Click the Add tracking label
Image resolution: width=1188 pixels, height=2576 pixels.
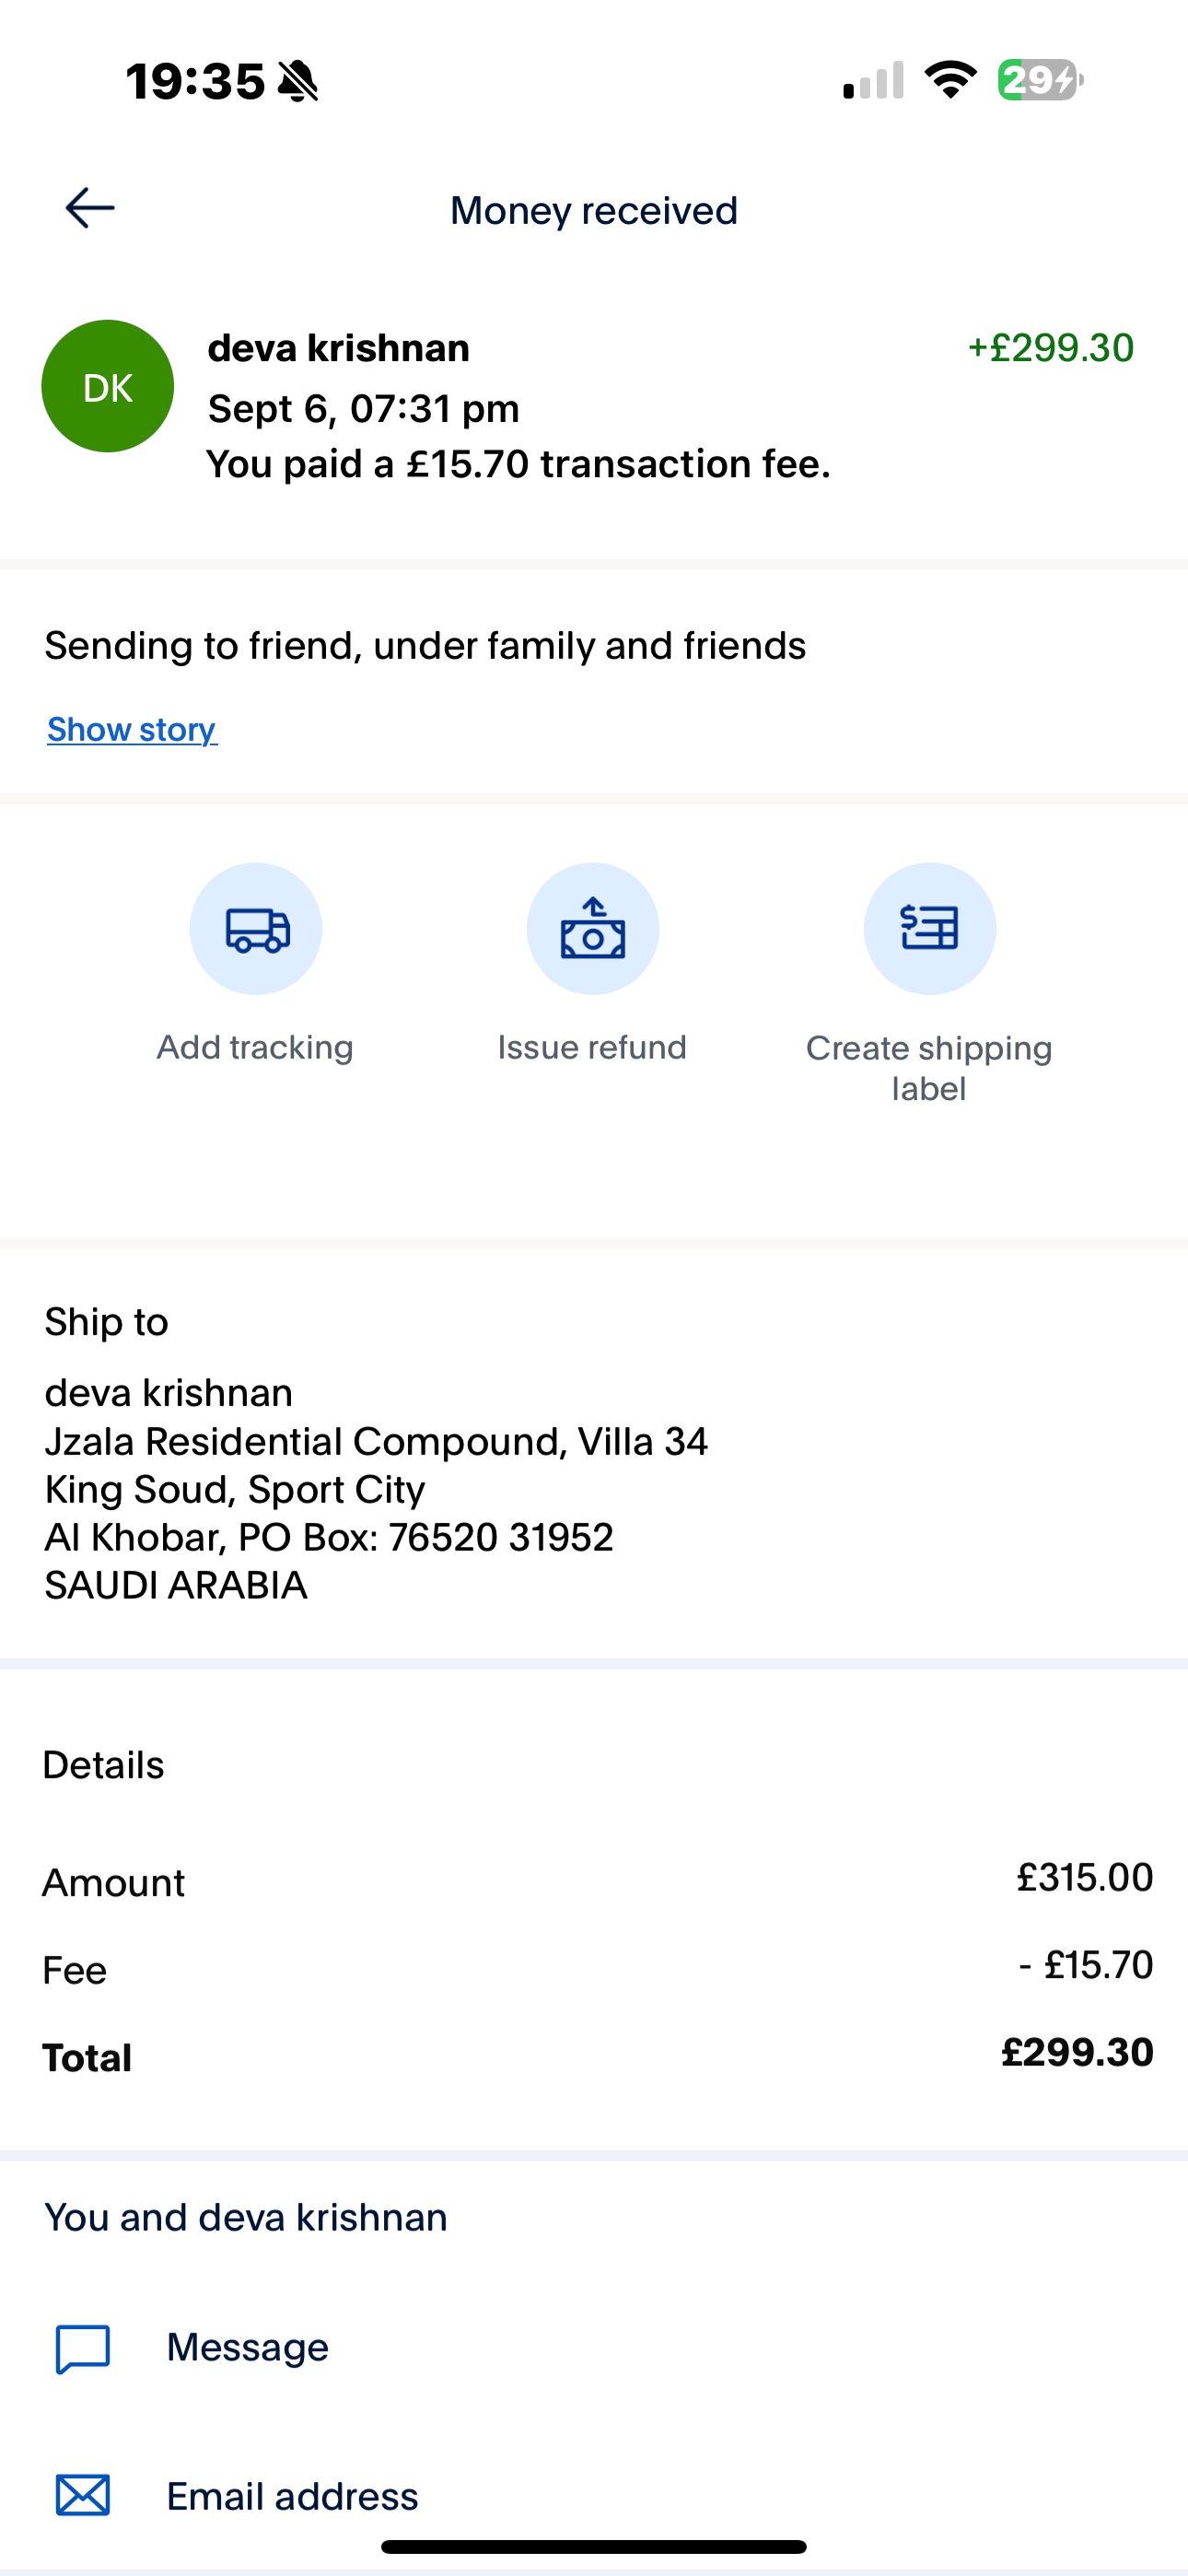click(x=255, y=1047)
